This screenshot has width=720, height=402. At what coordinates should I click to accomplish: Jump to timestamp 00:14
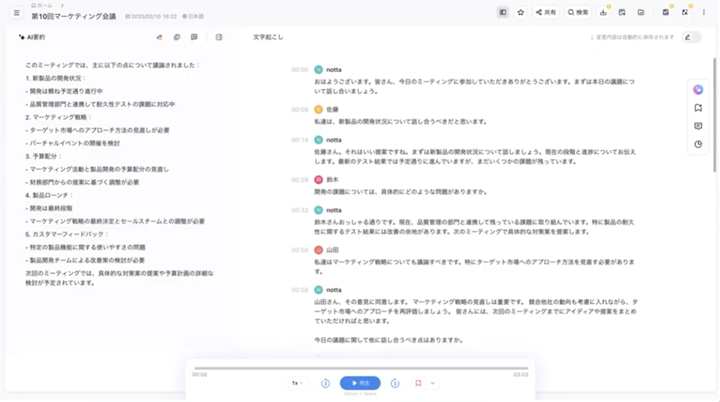299,140
